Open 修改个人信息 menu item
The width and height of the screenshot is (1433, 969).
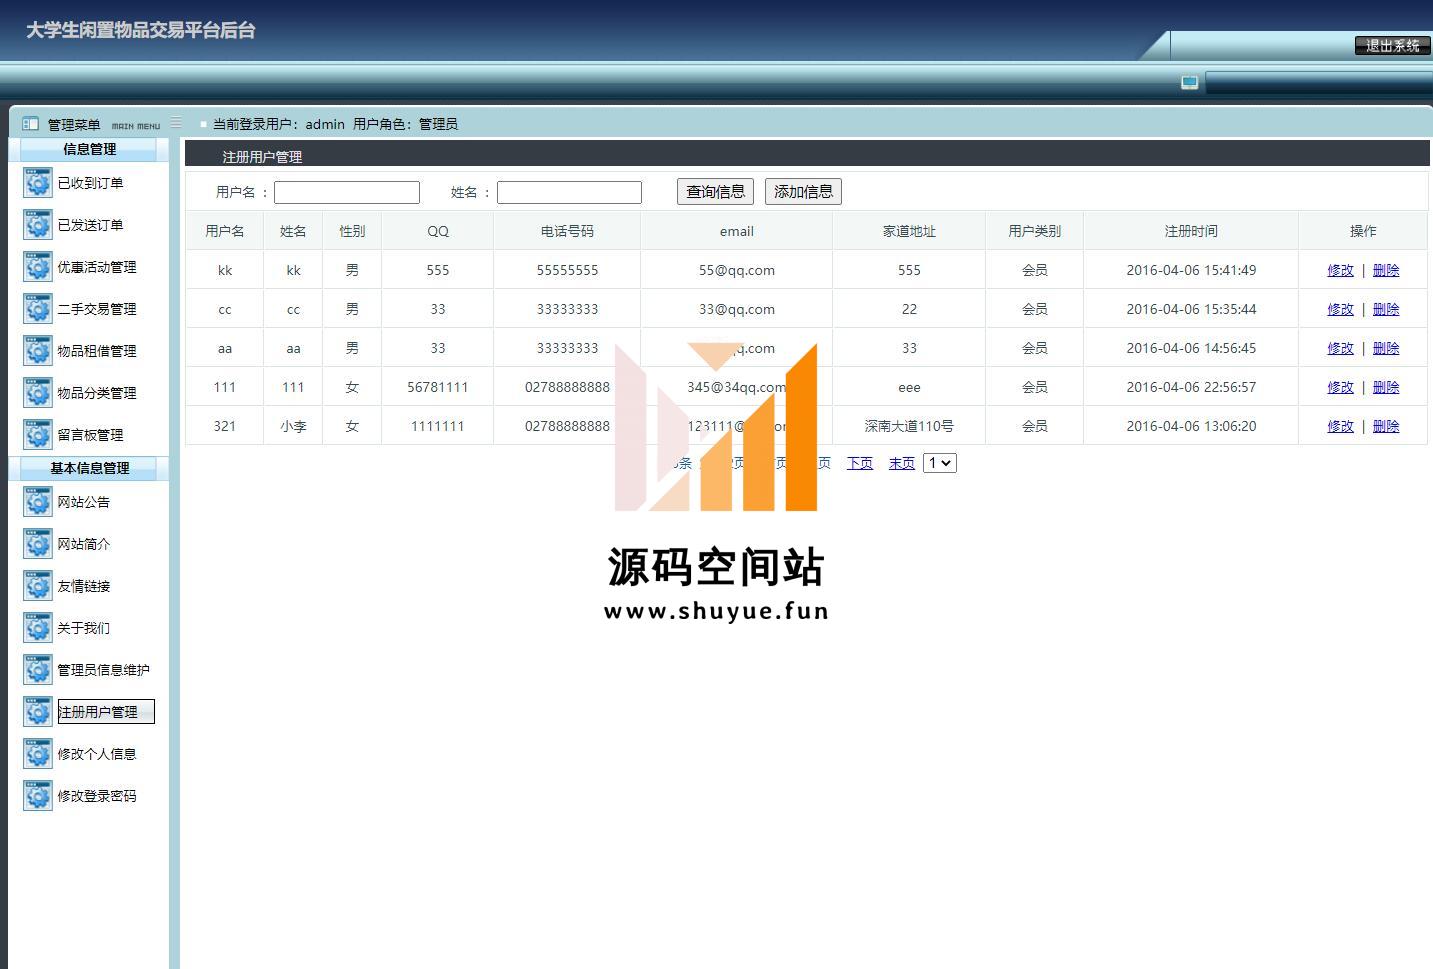pyautogui.click(x=97, y=754)
